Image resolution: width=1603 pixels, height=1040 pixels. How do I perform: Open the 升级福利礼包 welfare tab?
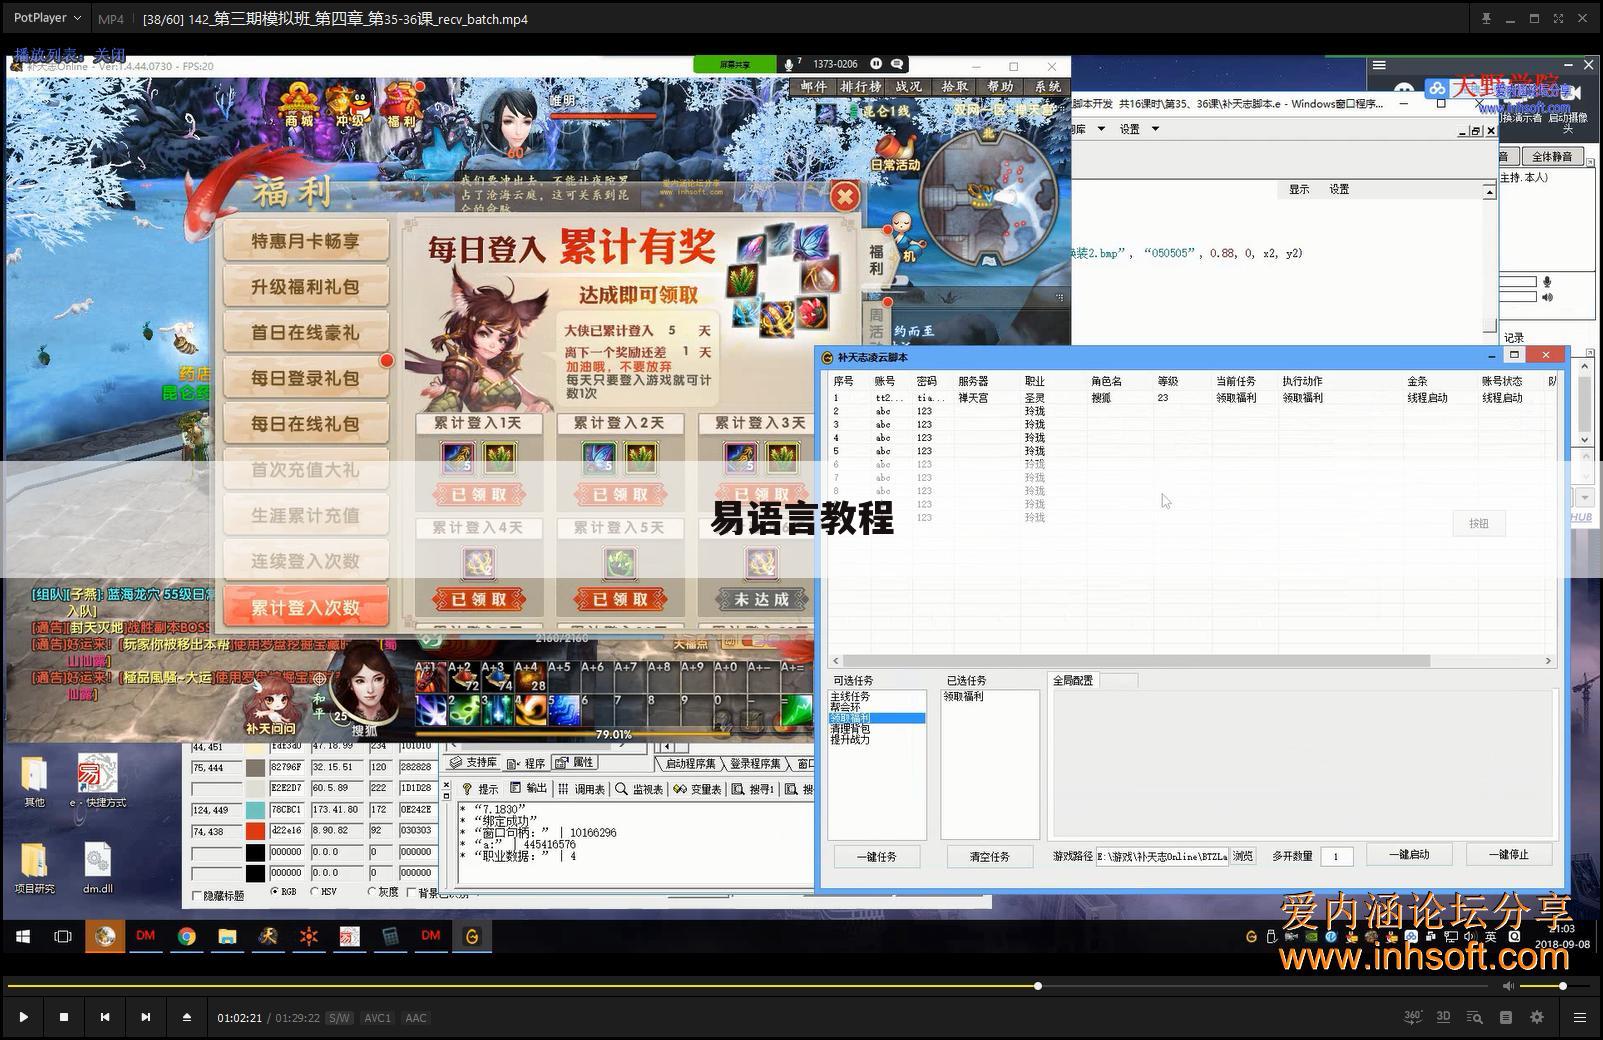[x=305, y=287]
